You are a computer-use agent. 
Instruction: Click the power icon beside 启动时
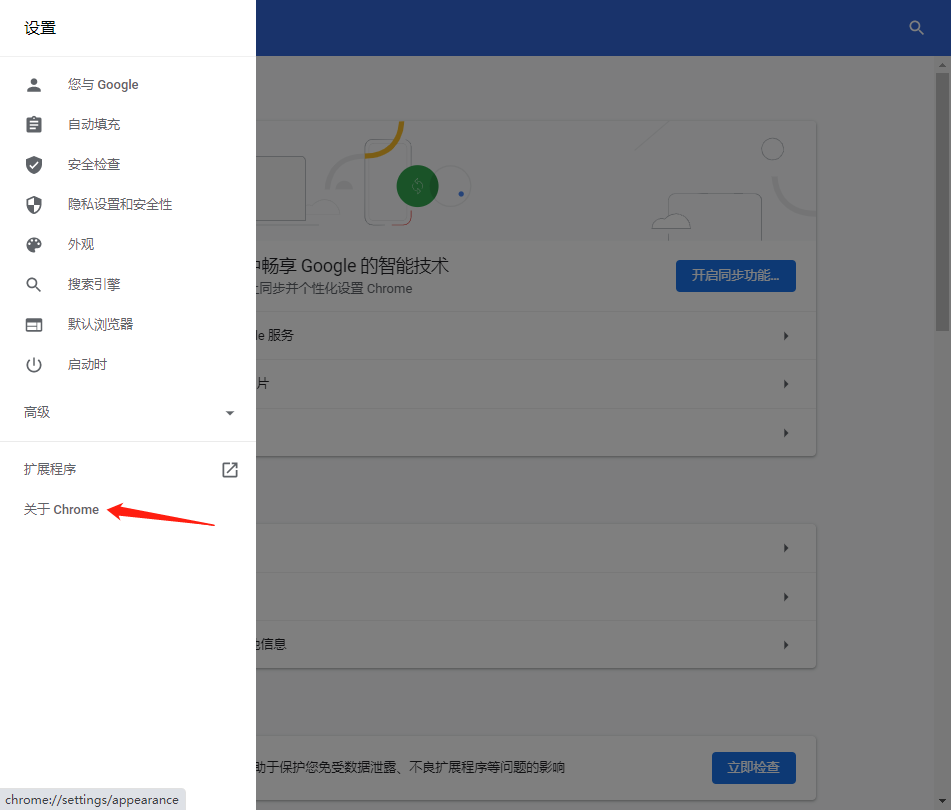34,365
